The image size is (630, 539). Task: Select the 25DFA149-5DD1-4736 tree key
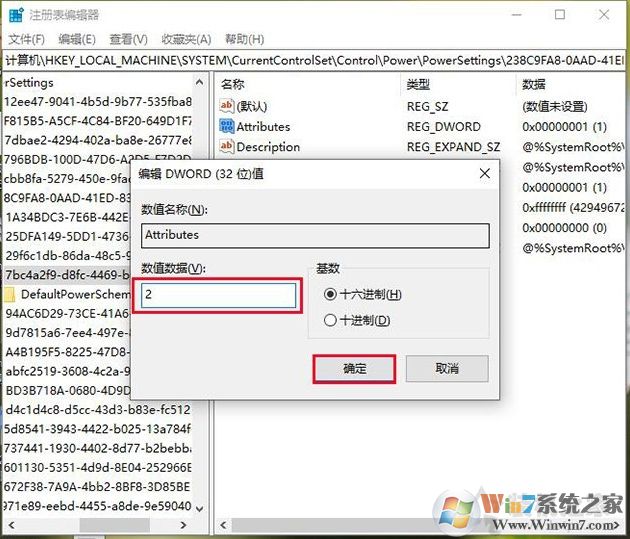pyautogui.click(x=68, y=237)
